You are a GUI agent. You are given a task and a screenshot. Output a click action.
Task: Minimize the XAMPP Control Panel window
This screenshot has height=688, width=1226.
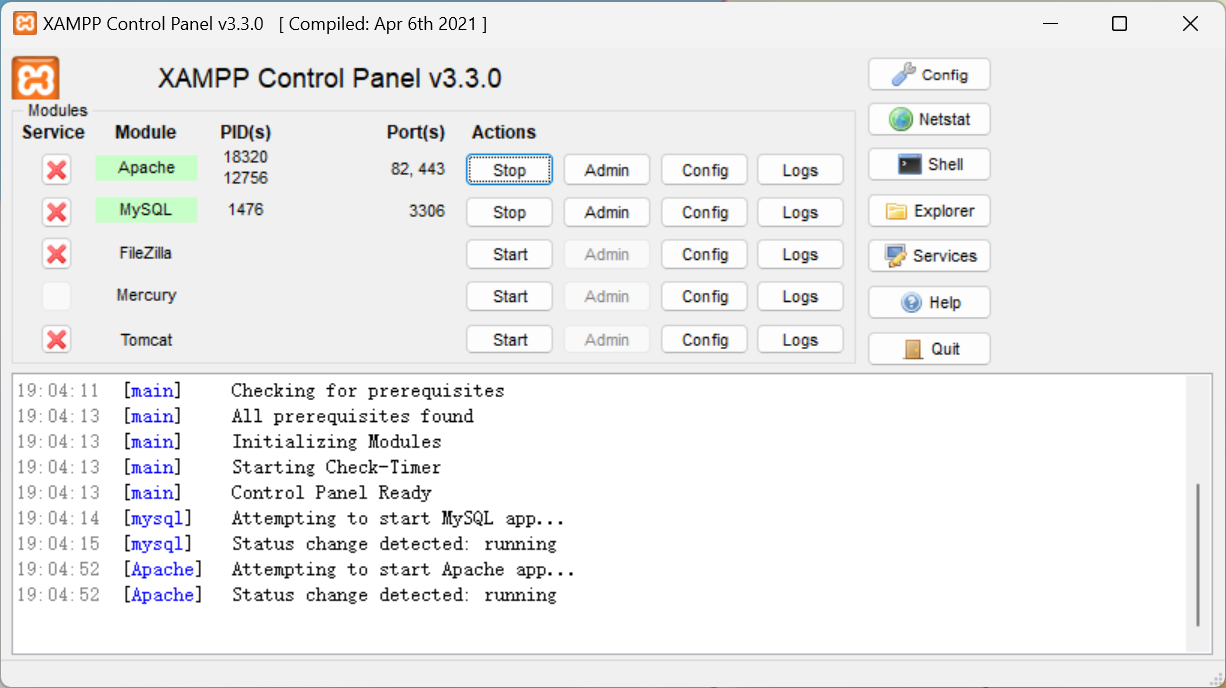pos(1050,24)
